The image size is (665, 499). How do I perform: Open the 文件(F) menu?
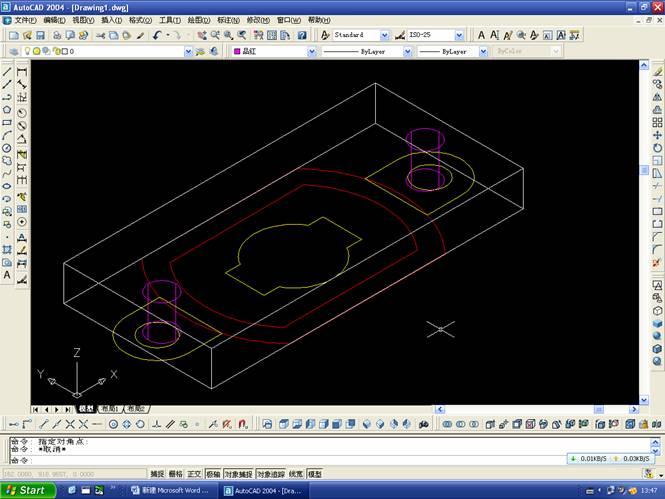pyautogui.click(x=25, y=20)
